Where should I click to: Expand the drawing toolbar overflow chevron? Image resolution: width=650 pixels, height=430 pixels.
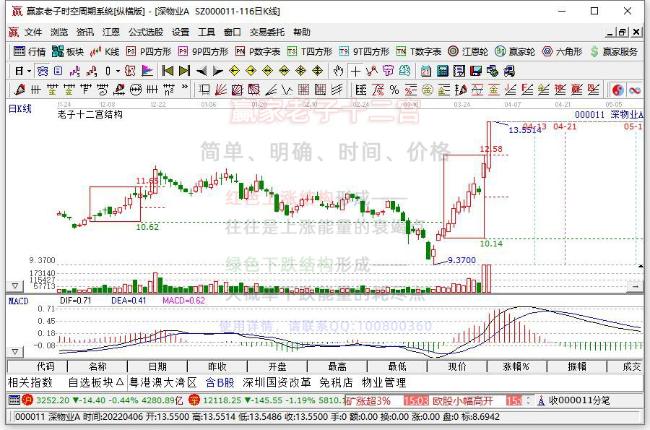[185, 87]
